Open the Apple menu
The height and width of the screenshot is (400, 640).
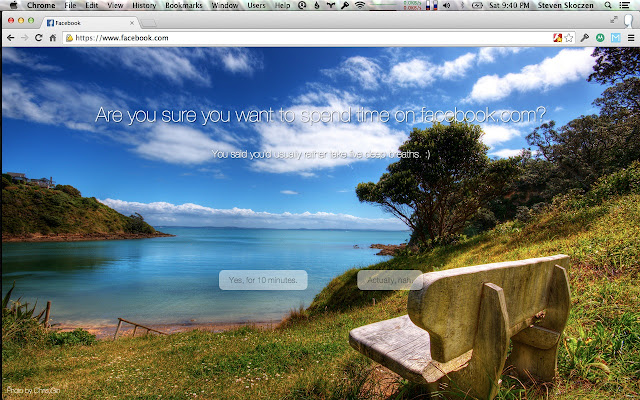(x=13, y=5)
